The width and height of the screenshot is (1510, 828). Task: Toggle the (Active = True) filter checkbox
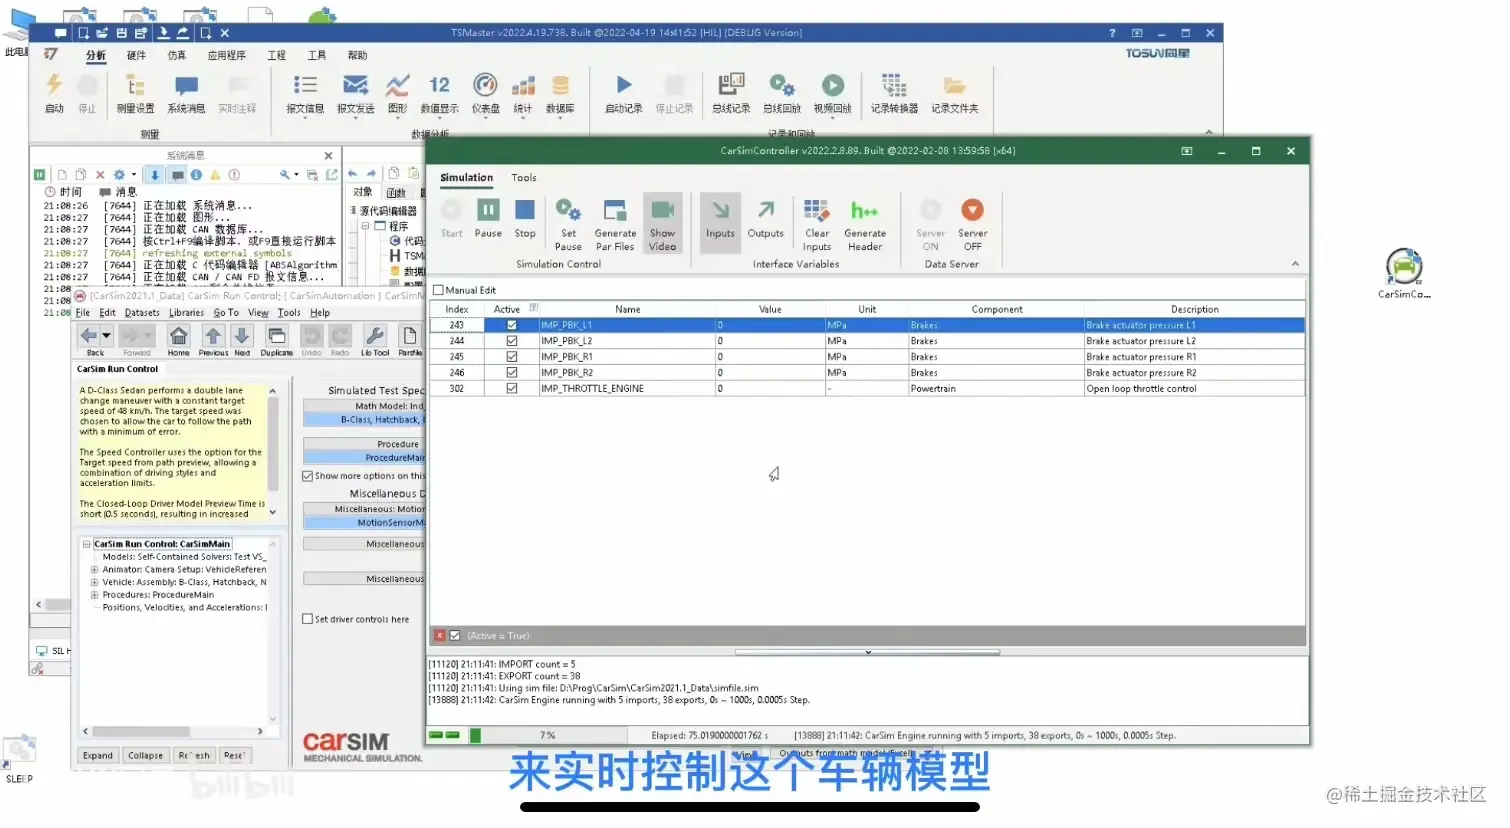(455, 636)
